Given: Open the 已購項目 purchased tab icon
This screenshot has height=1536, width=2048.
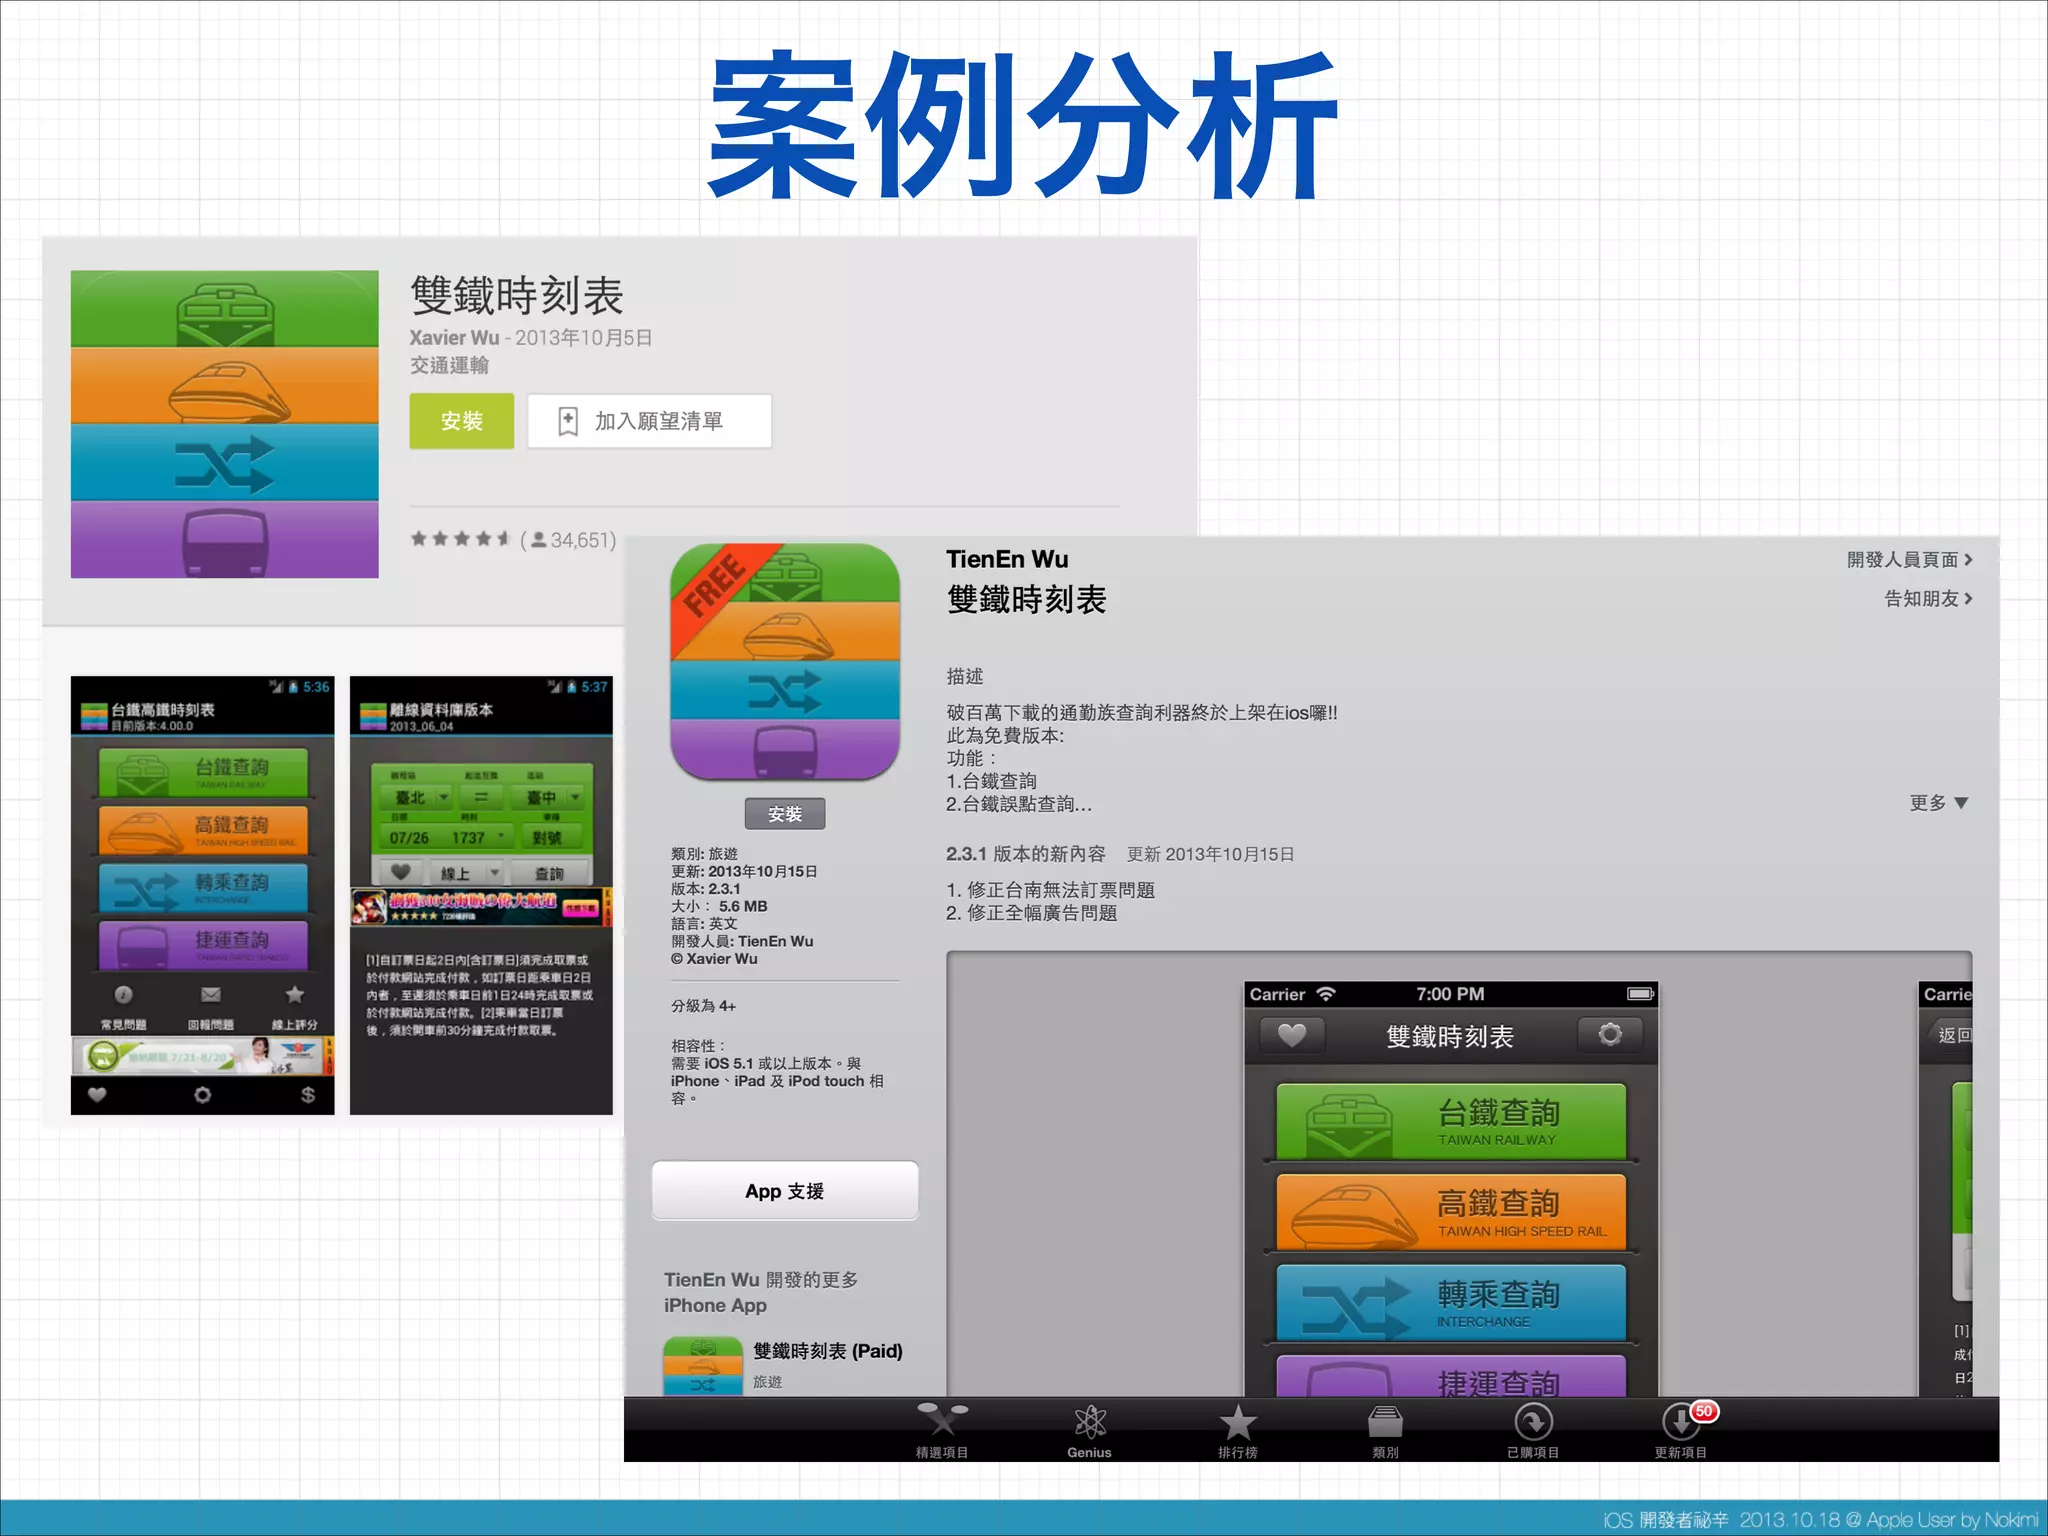Looking at the screenshot, I should click(1533, 1424).
